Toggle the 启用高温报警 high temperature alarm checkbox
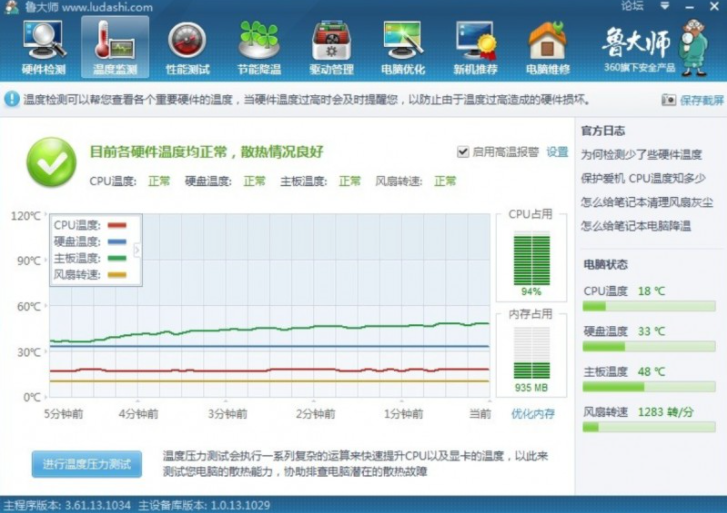This screenshot has width=727, height=513. pyautogui.click(x=463, y=152)
